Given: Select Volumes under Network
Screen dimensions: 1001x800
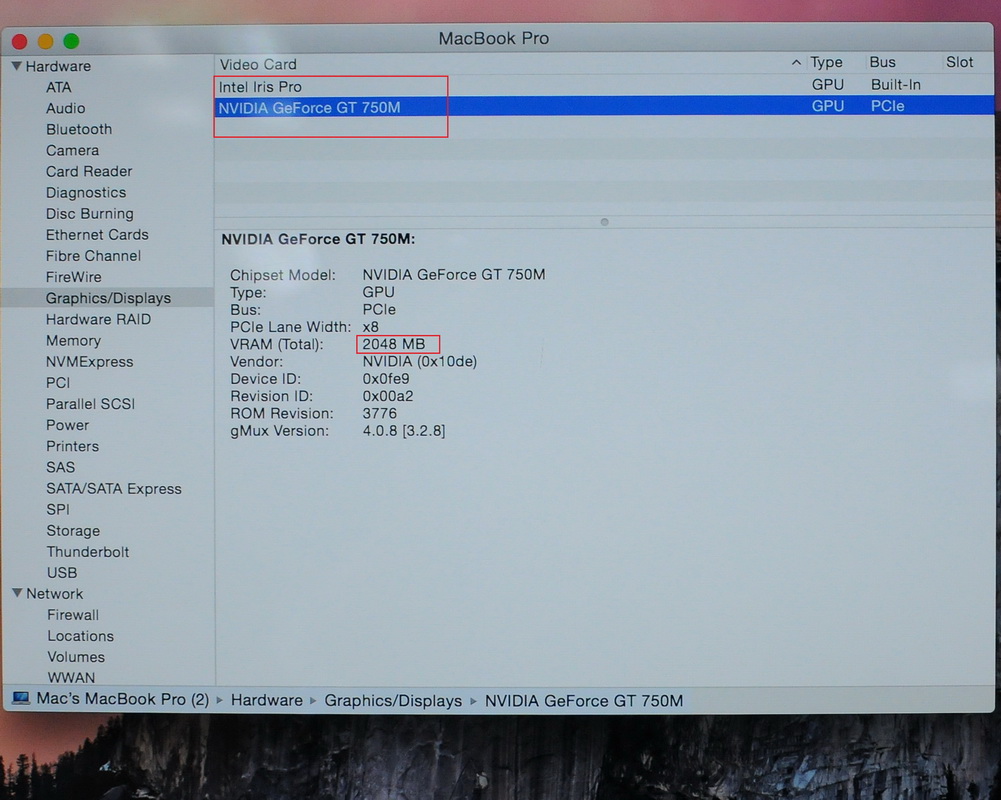Looking at the screenshot, I should point(76,657).
